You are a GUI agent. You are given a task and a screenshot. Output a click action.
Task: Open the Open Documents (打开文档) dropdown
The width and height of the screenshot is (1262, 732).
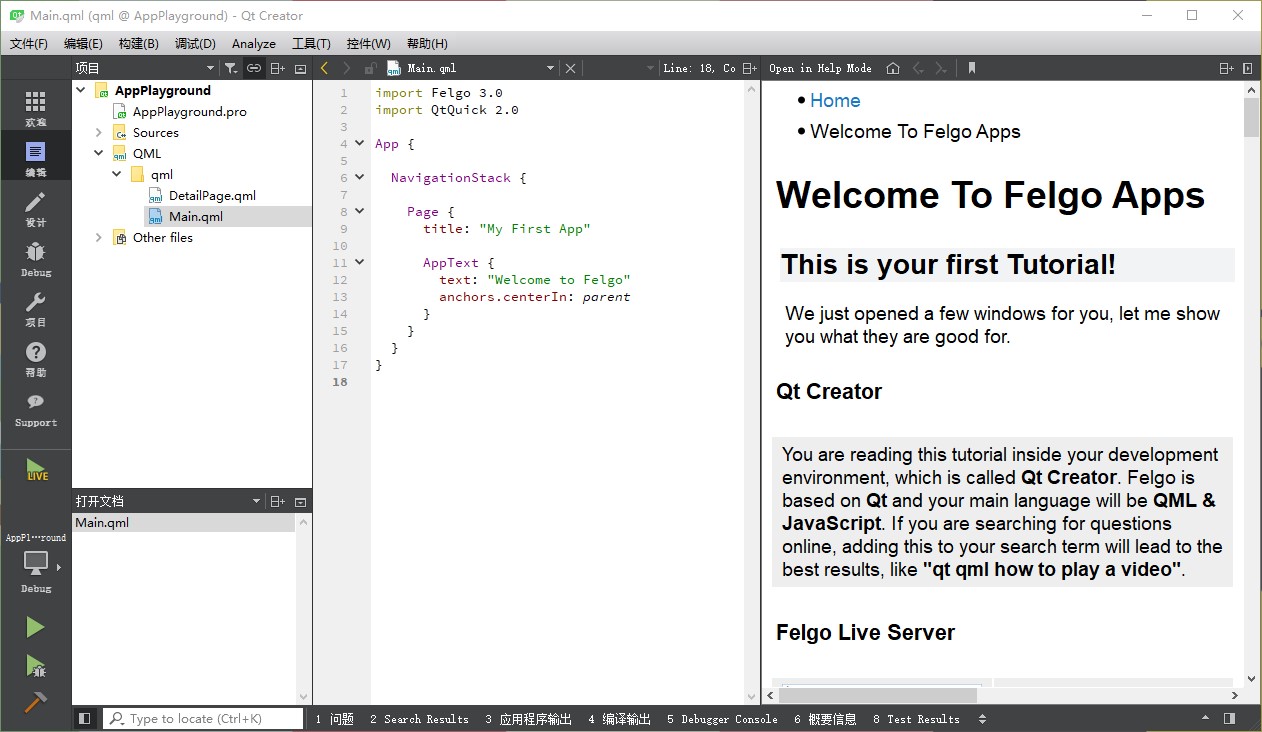168,501
